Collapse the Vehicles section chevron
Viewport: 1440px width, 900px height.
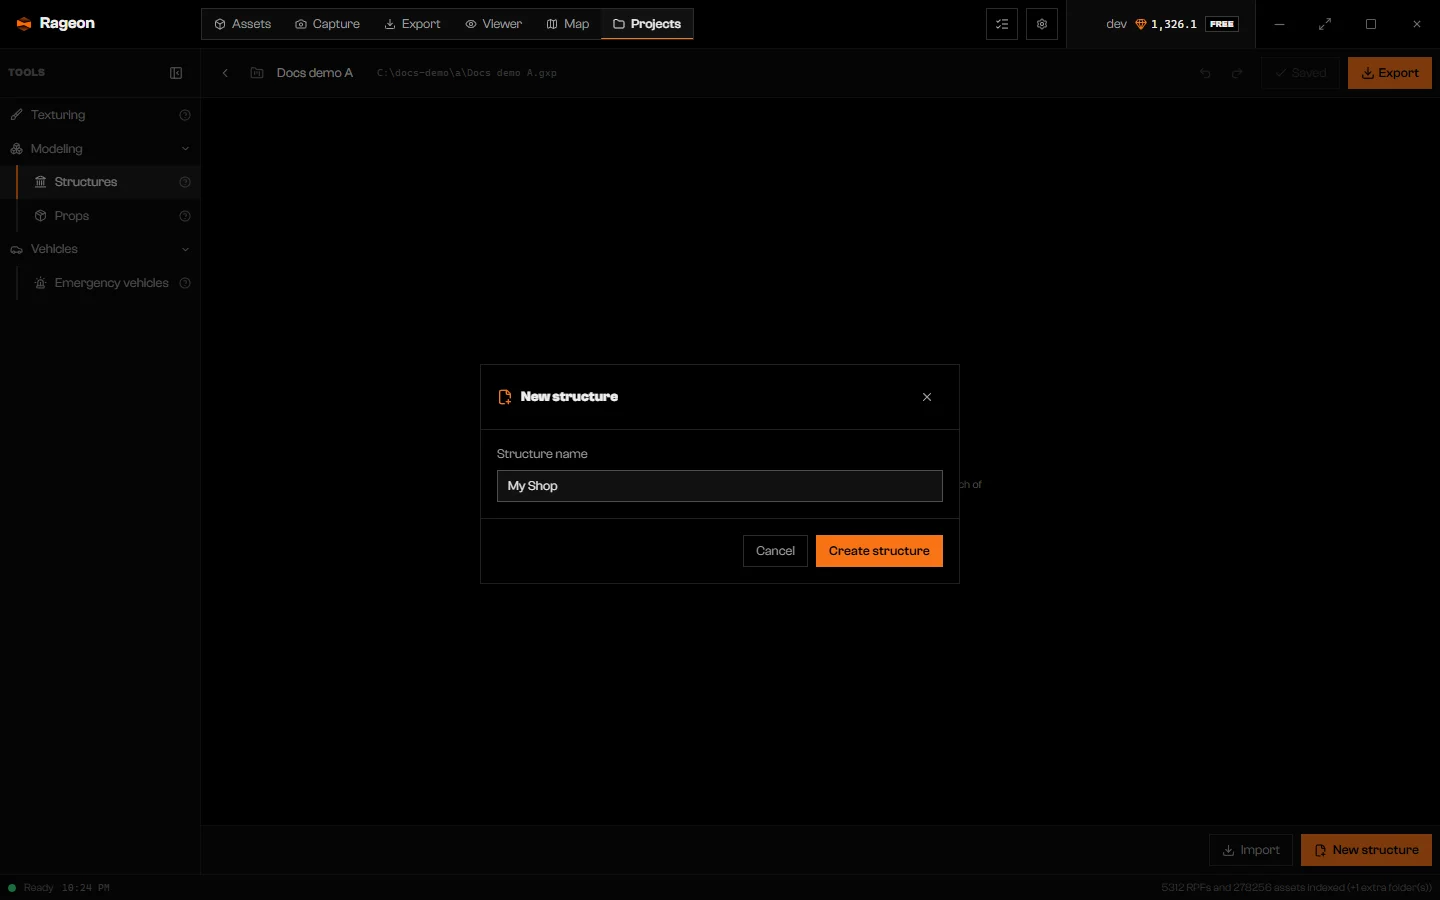(x=185, y=249)
